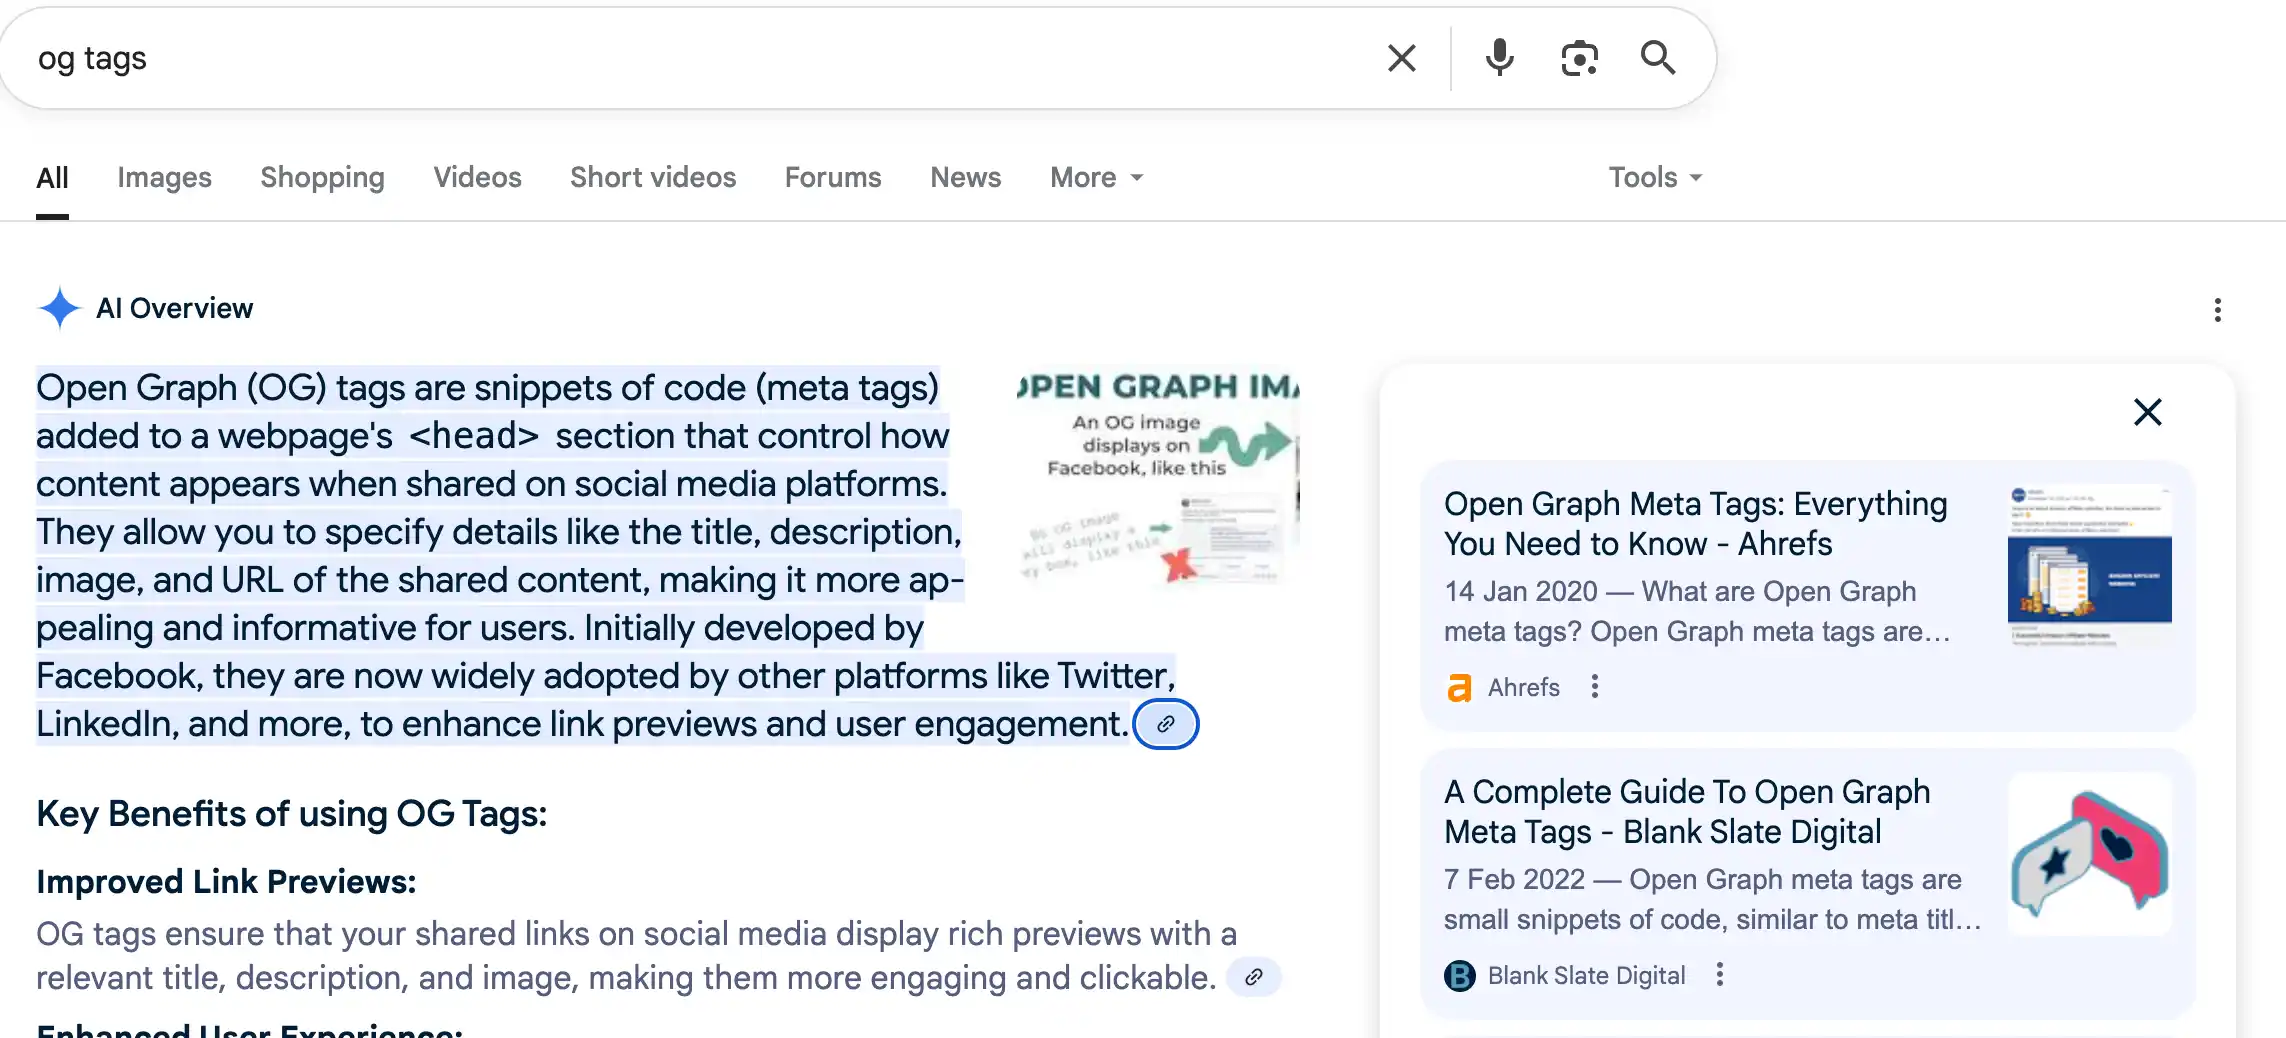The width and height of the screenshot is (2286, 1038).
Task: Select the All results tab
Action: [x=52, y=177]
